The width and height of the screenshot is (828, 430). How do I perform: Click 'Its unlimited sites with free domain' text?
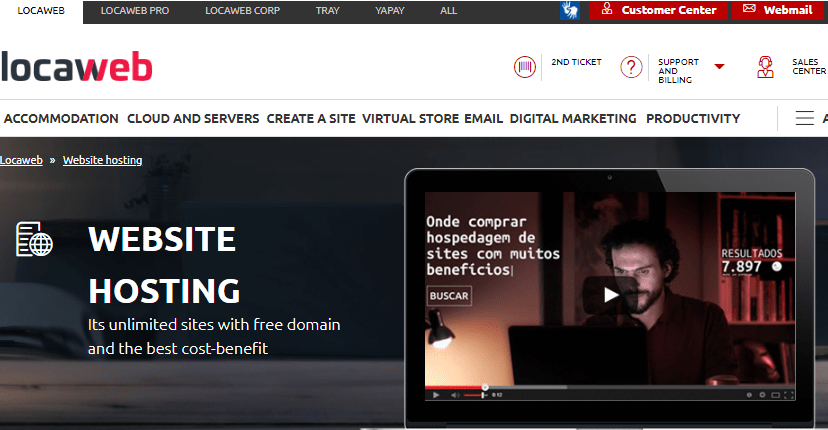[x=214, y=324]
